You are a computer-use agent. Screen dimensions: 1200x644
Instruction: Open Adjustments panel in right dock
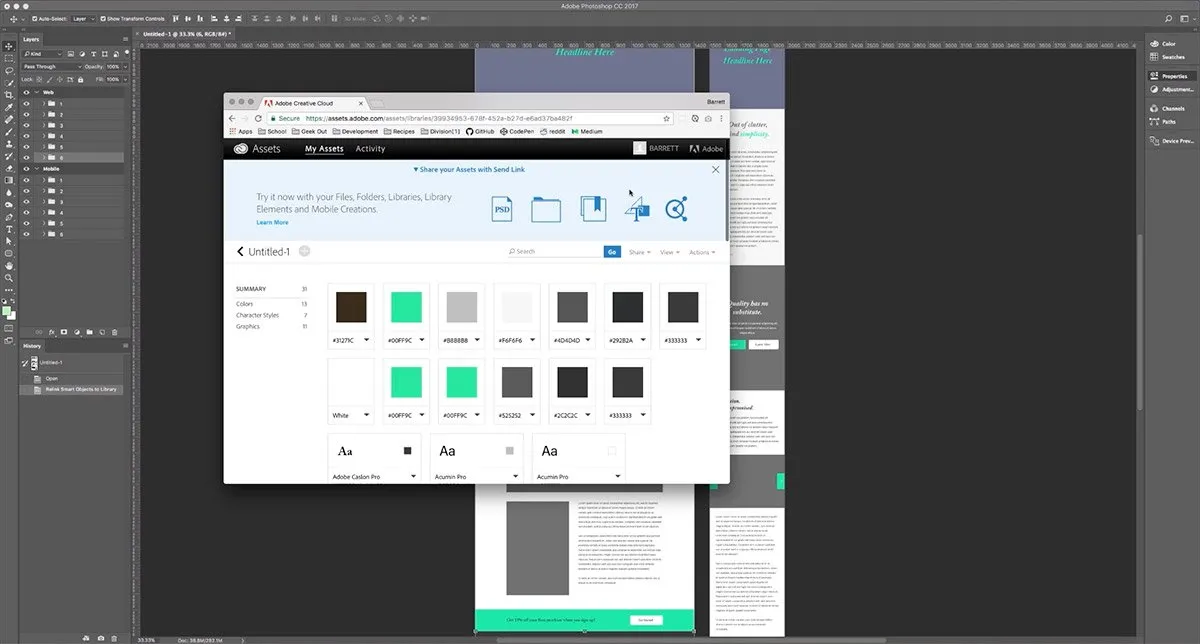click(1171, 89)
